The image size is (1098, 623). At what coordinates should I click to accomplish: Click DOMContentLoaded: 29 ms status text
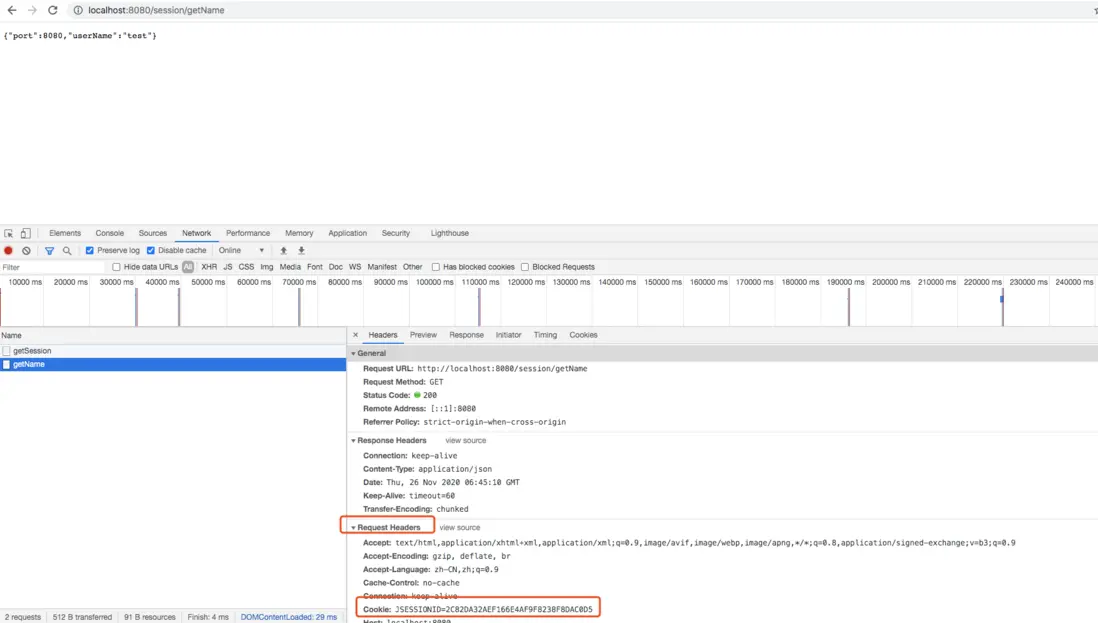pos(289,617)
